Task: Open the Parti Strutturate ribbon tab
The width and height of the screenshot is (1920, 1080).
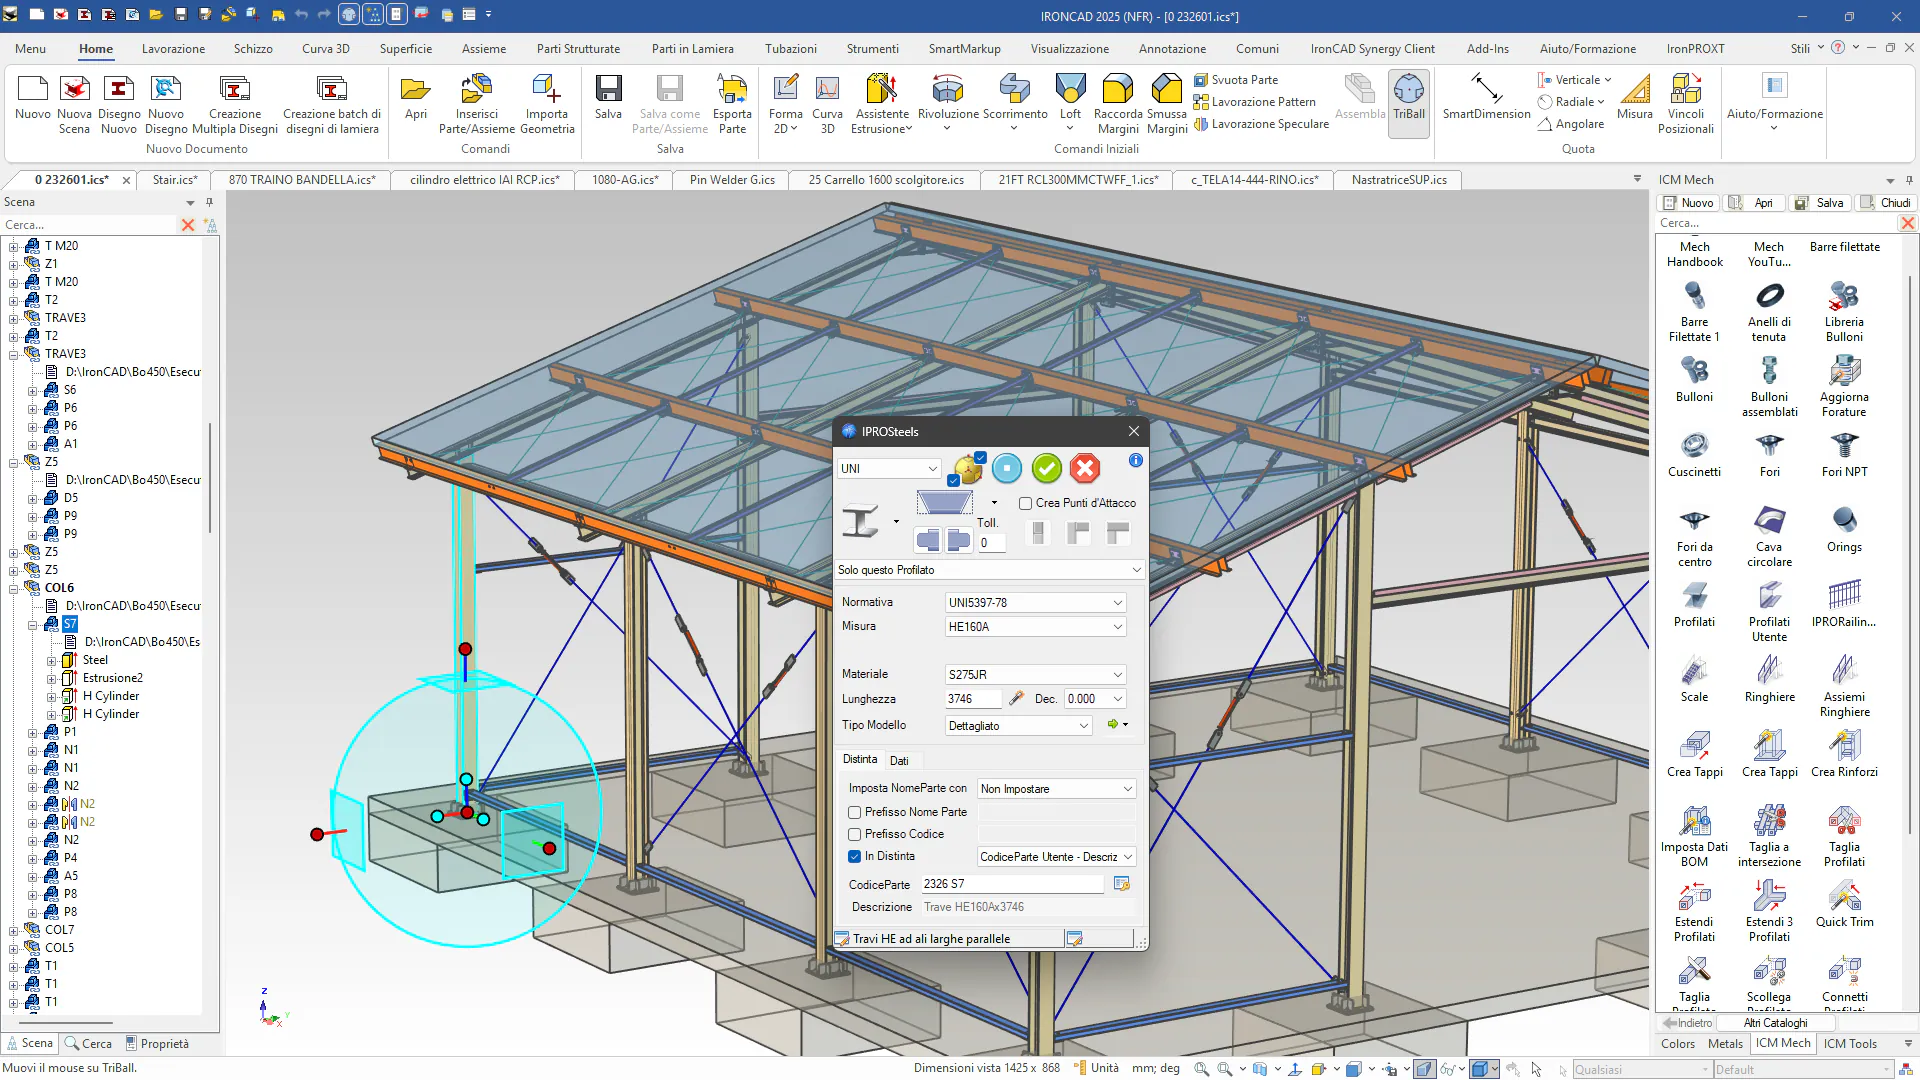Action: pos(578,48)
